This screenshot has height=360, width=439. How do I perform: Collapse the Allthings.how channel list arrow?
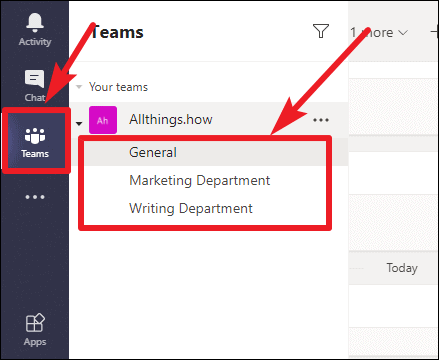tap(79, 124)
